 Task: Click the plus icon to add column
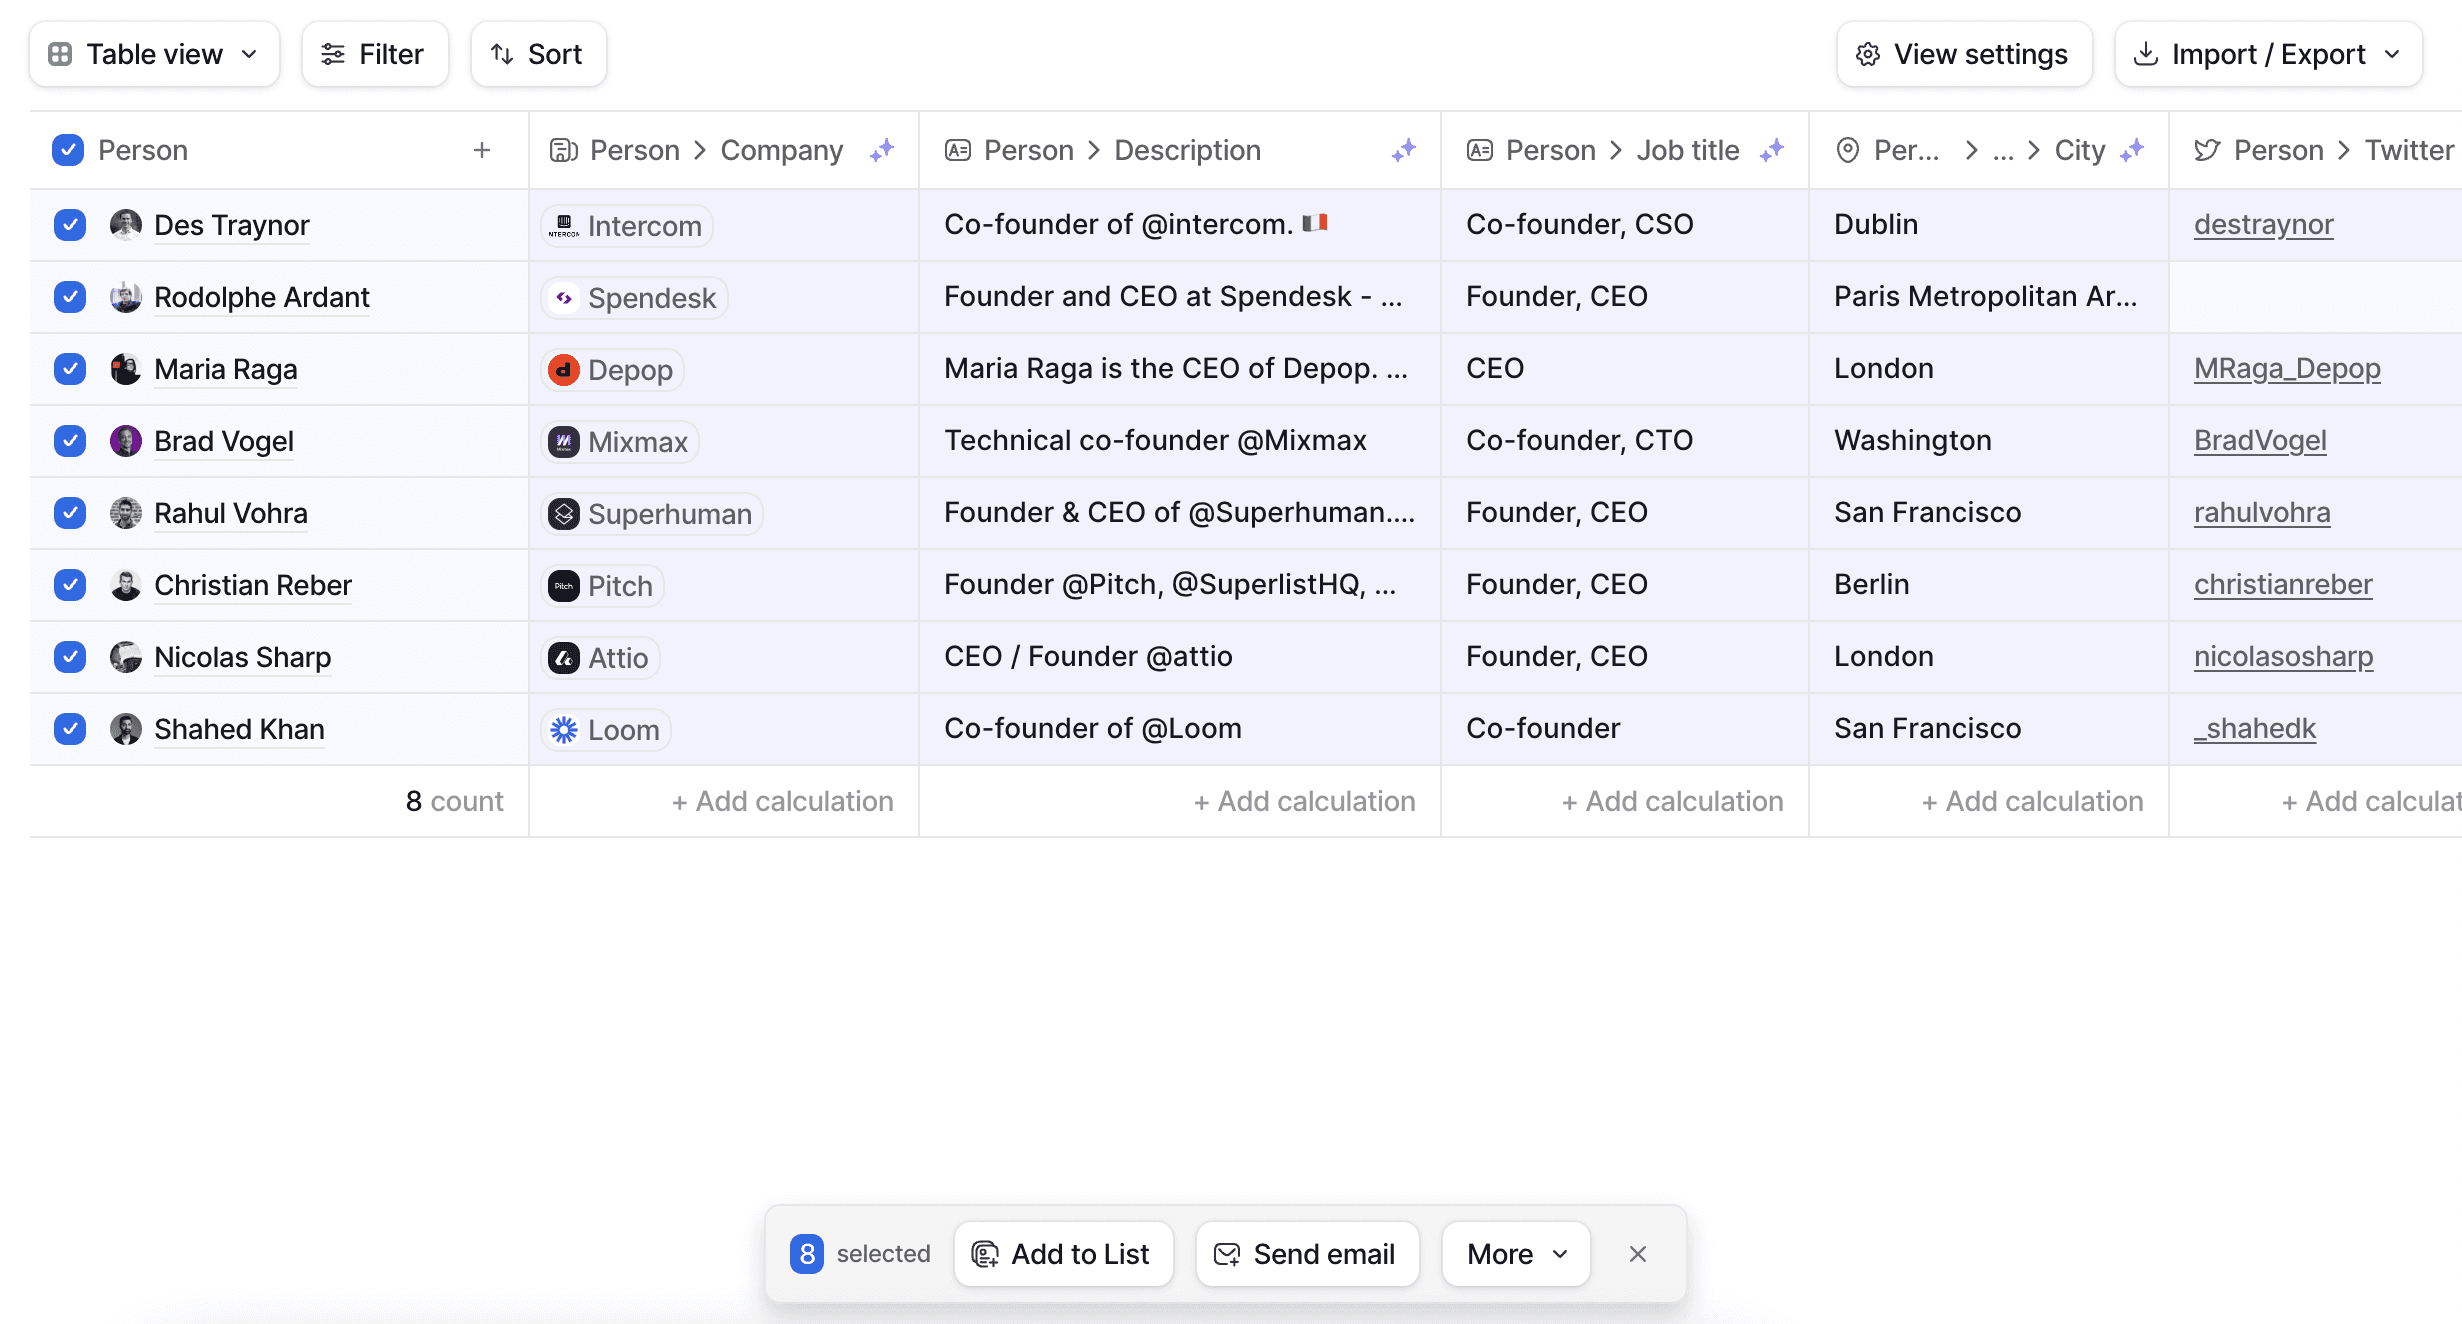[482, 150]
